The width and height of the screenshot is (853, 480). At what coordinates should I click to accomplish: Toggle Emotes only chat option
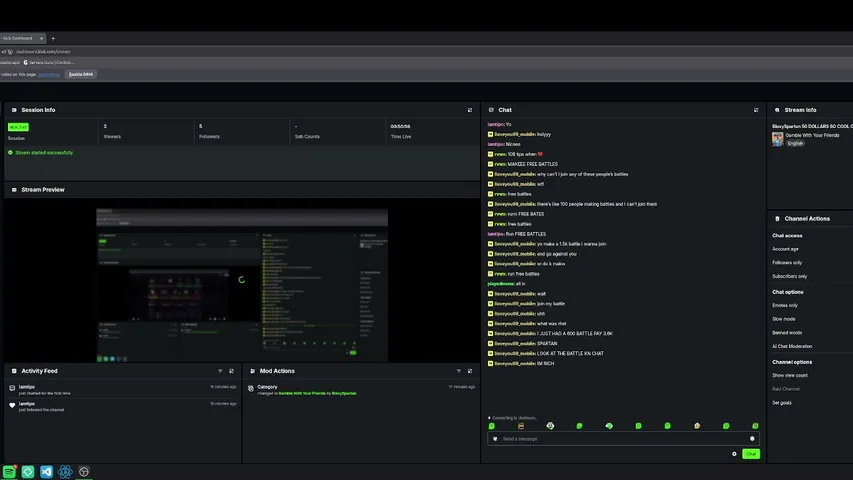[x=785, y=305]
